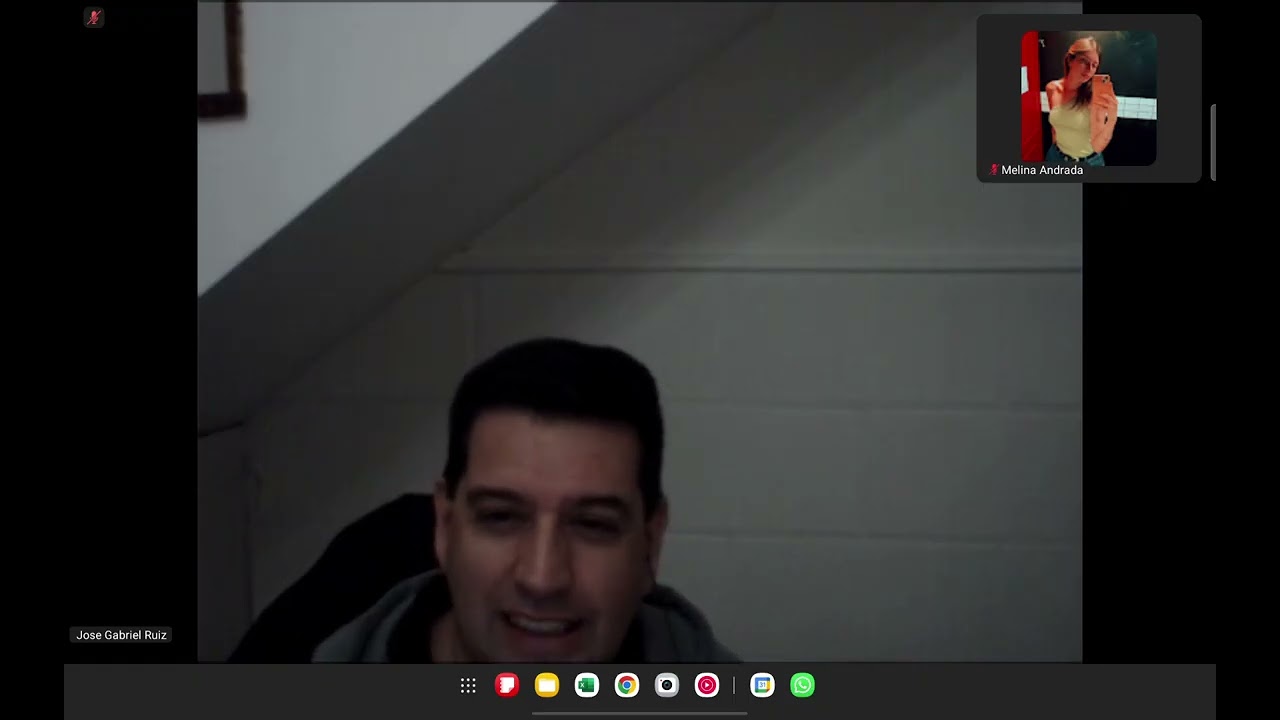
Task: Select Melina Andrada's video thumbnail
Action: click(1089, 98)
